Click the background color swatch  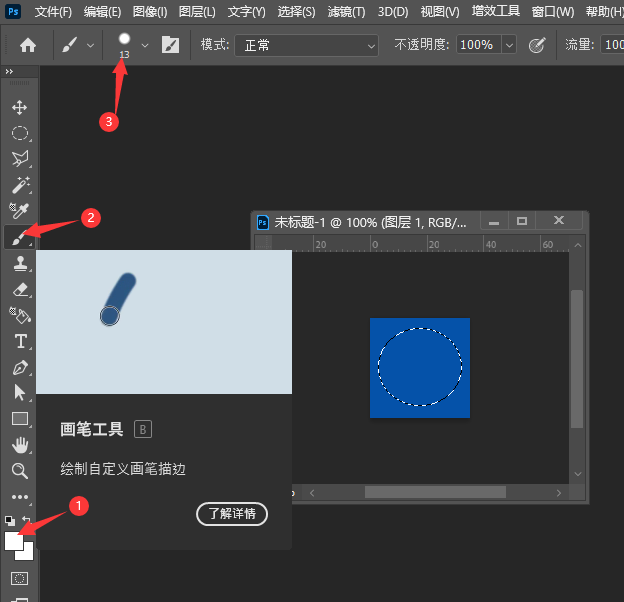27,554
